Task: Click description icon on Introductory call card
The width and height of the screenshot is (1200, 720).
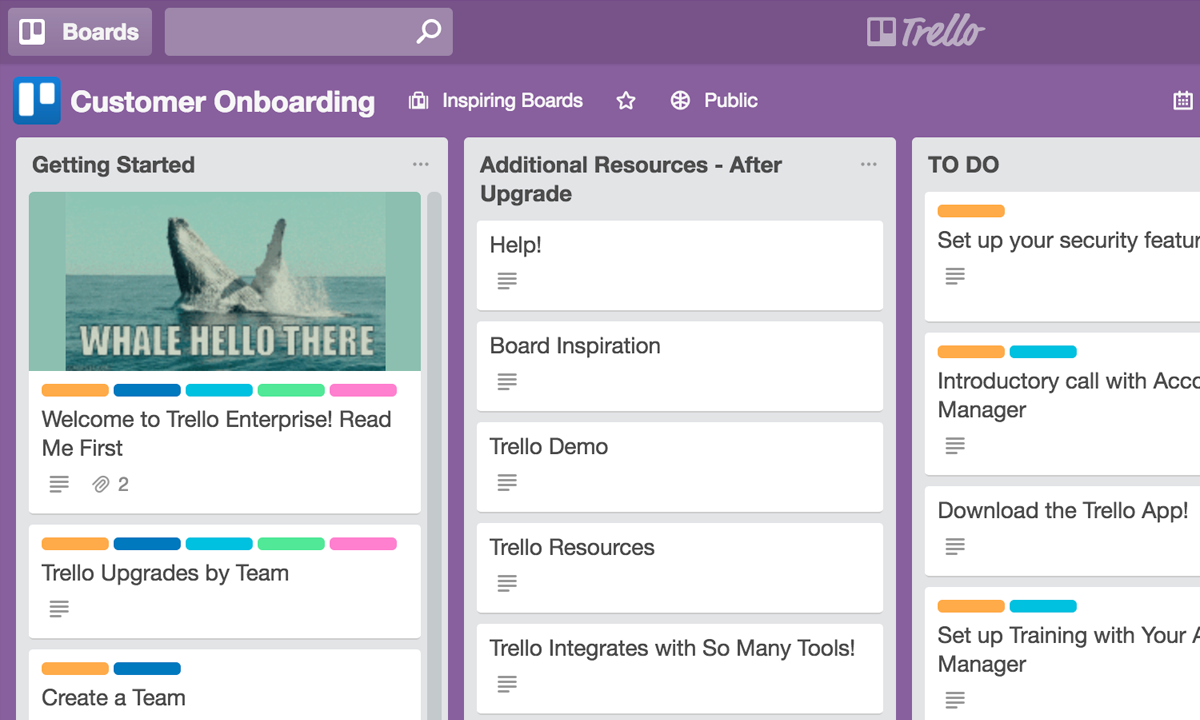Action: coord(955,445)
